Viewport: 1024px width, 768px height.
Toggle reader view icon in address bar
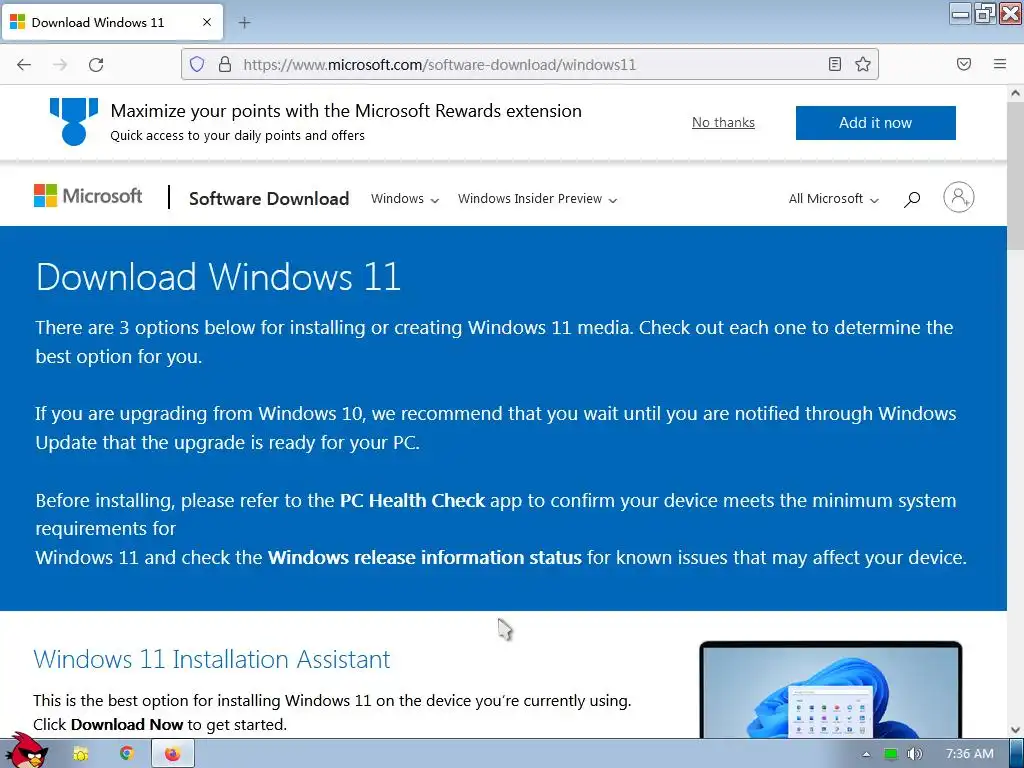[x=835, y=64]
